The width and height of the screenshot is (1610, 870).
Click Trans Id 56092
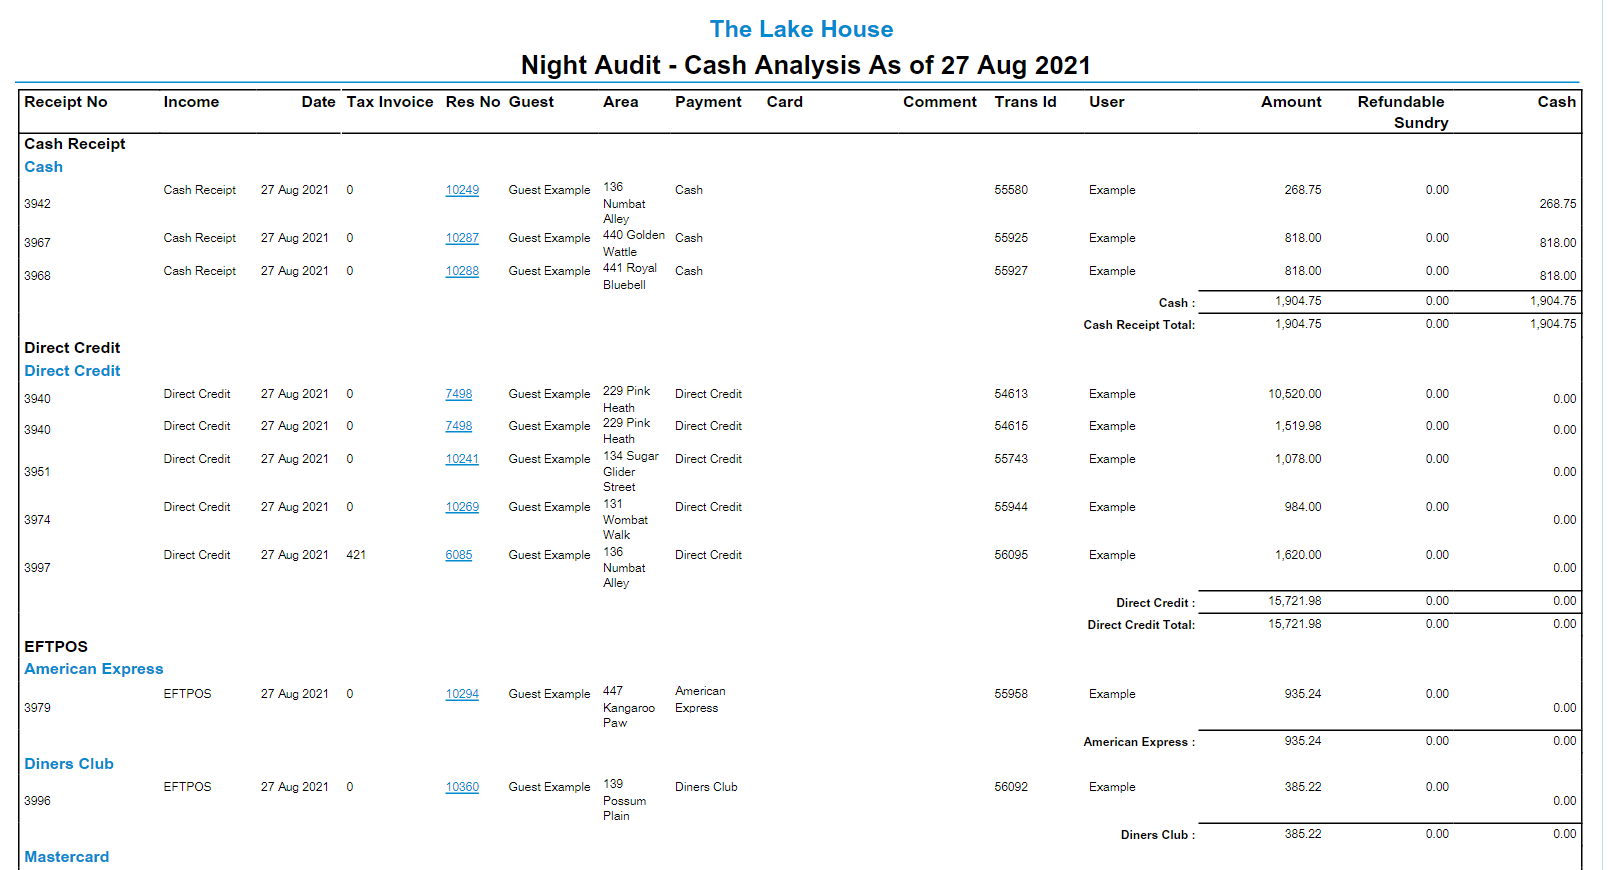pos(1011,787)
